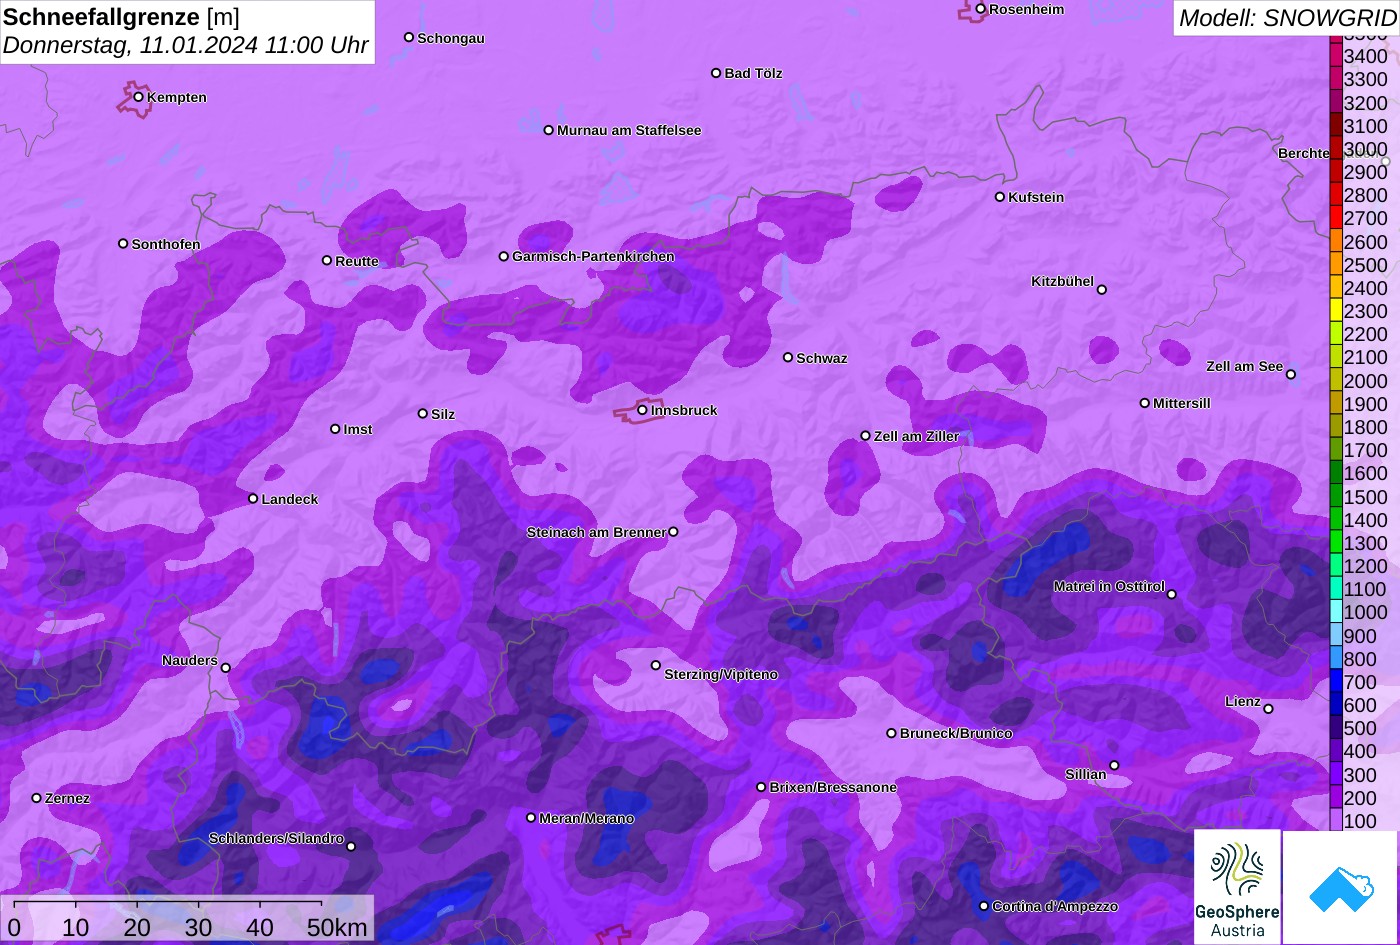
Task: Click the "Schneefallgrenze [m]" map title
Action: (x=121, y=17)
